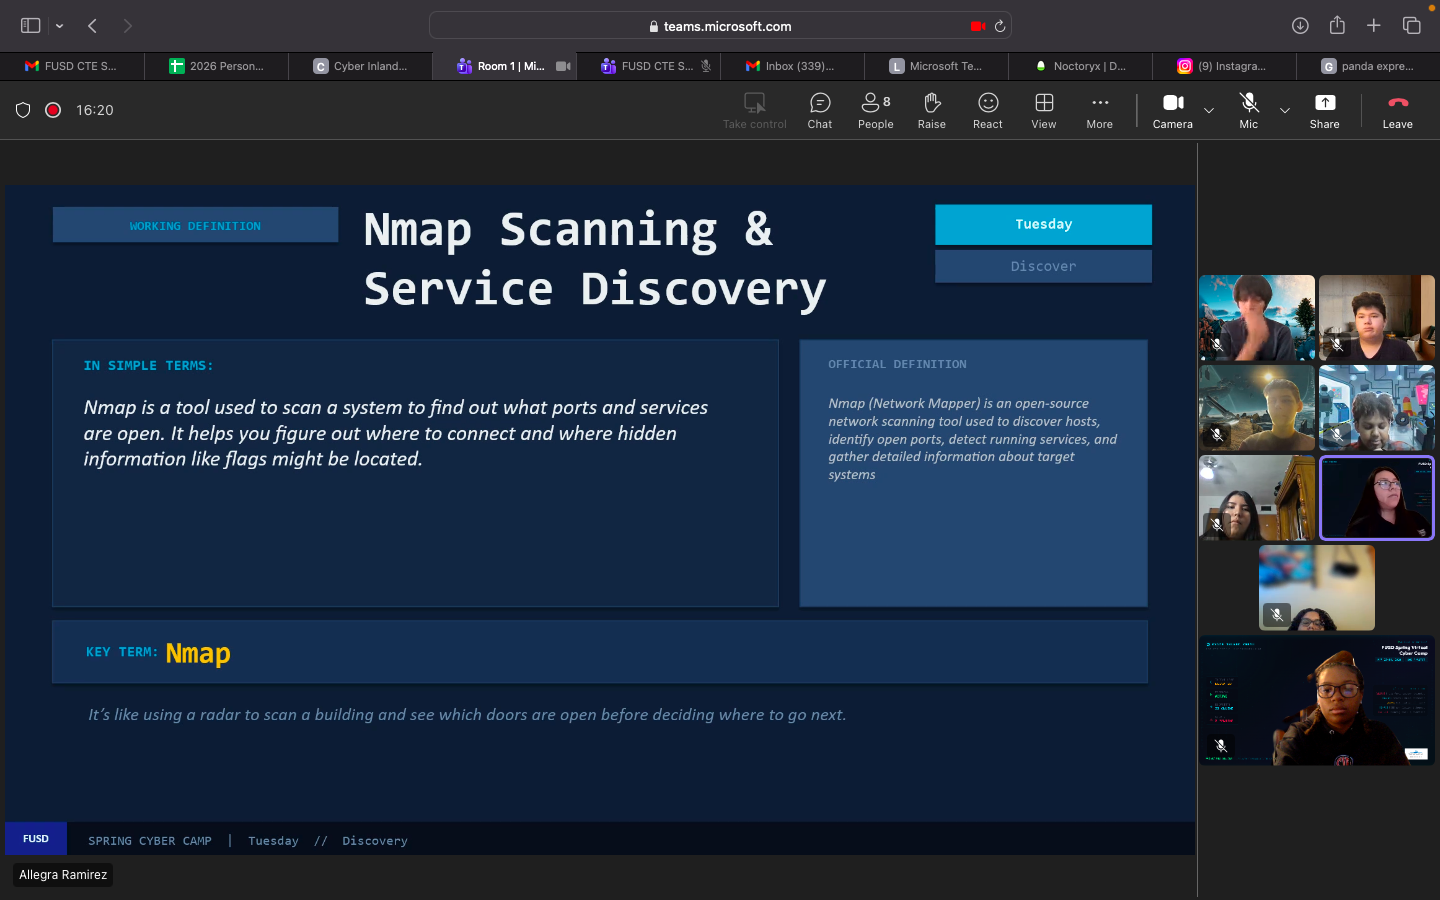Select the purple-highlighted speaker video tile

click(1376, 498)
